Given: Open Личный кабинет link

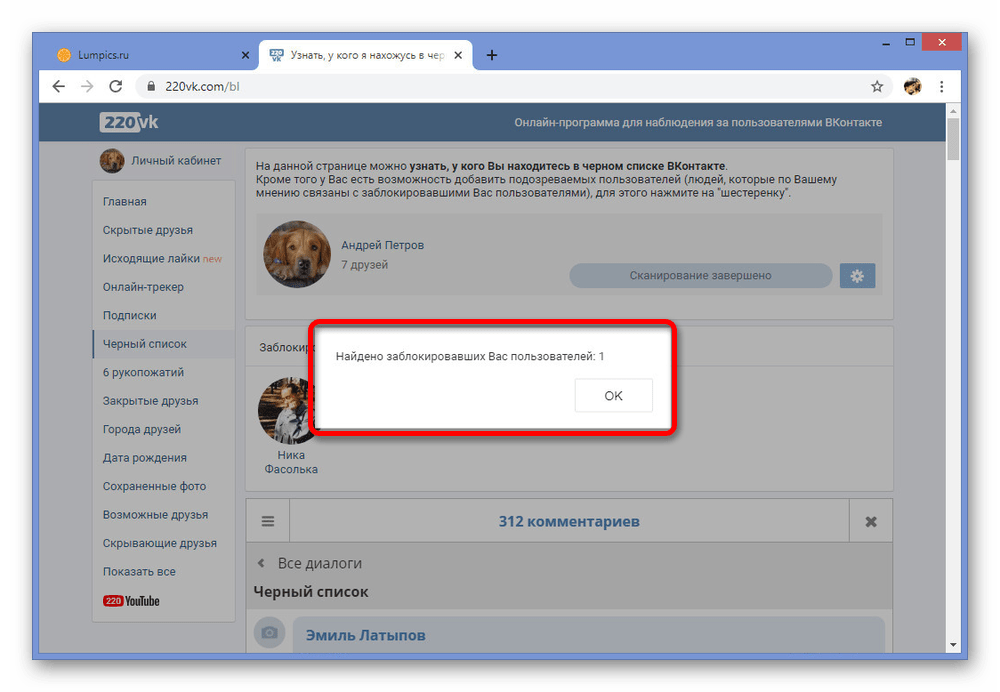Looking at the screenshot, I should click(x=176, y=161).
